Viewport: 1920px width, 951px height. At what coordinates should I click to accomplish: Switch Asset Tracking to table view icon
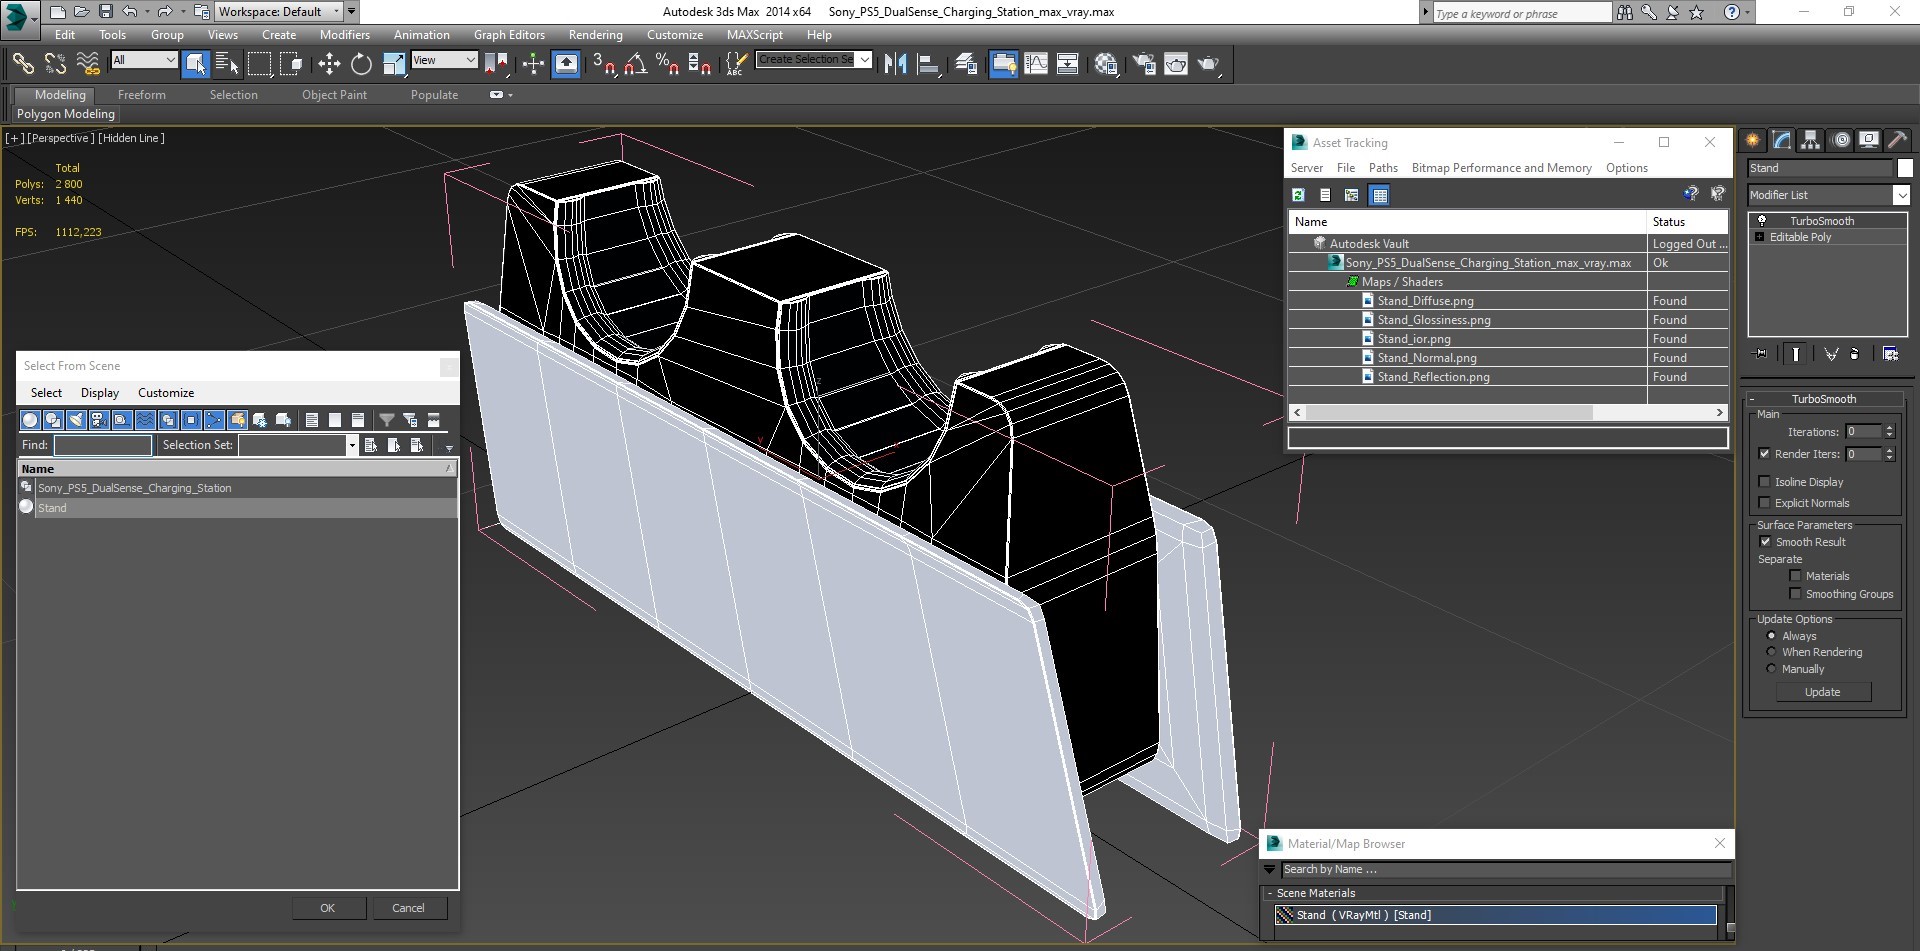click(x=1379, y=195)
